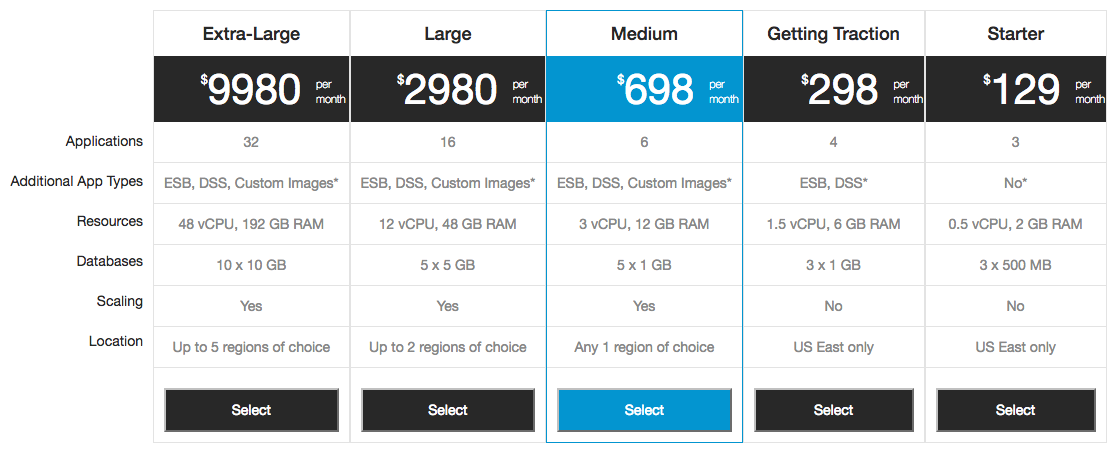Click the Large plan heading
This screenshot has width=1112, height=450.
click(x=447, y=34)
